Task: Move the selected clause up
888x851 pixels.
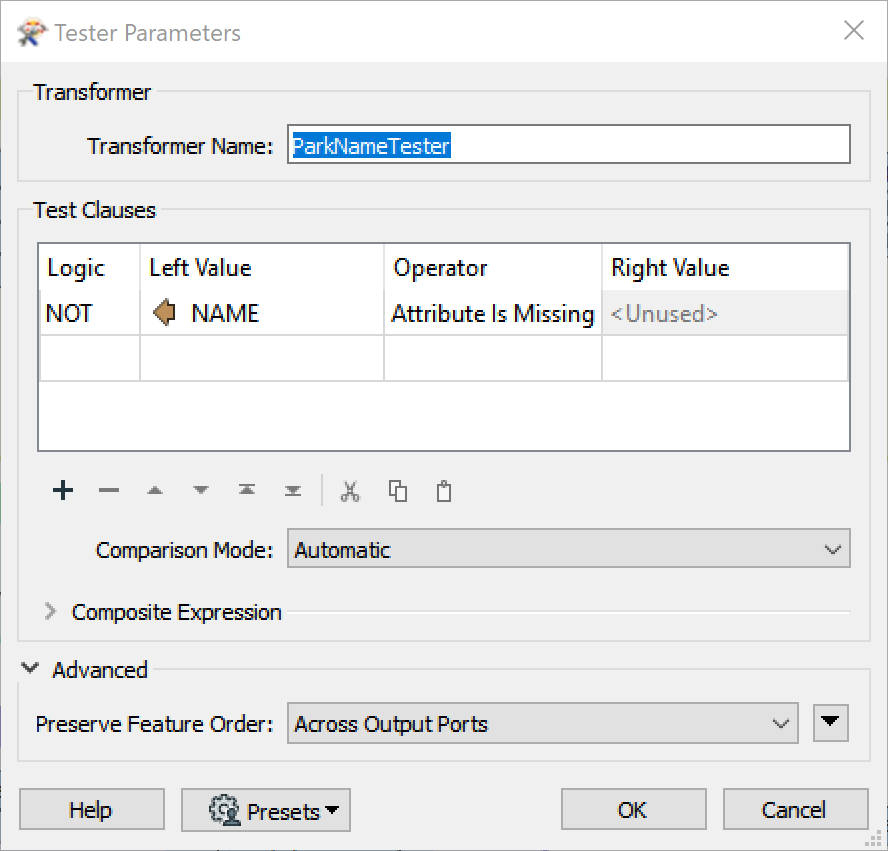Action: point(155,490)
